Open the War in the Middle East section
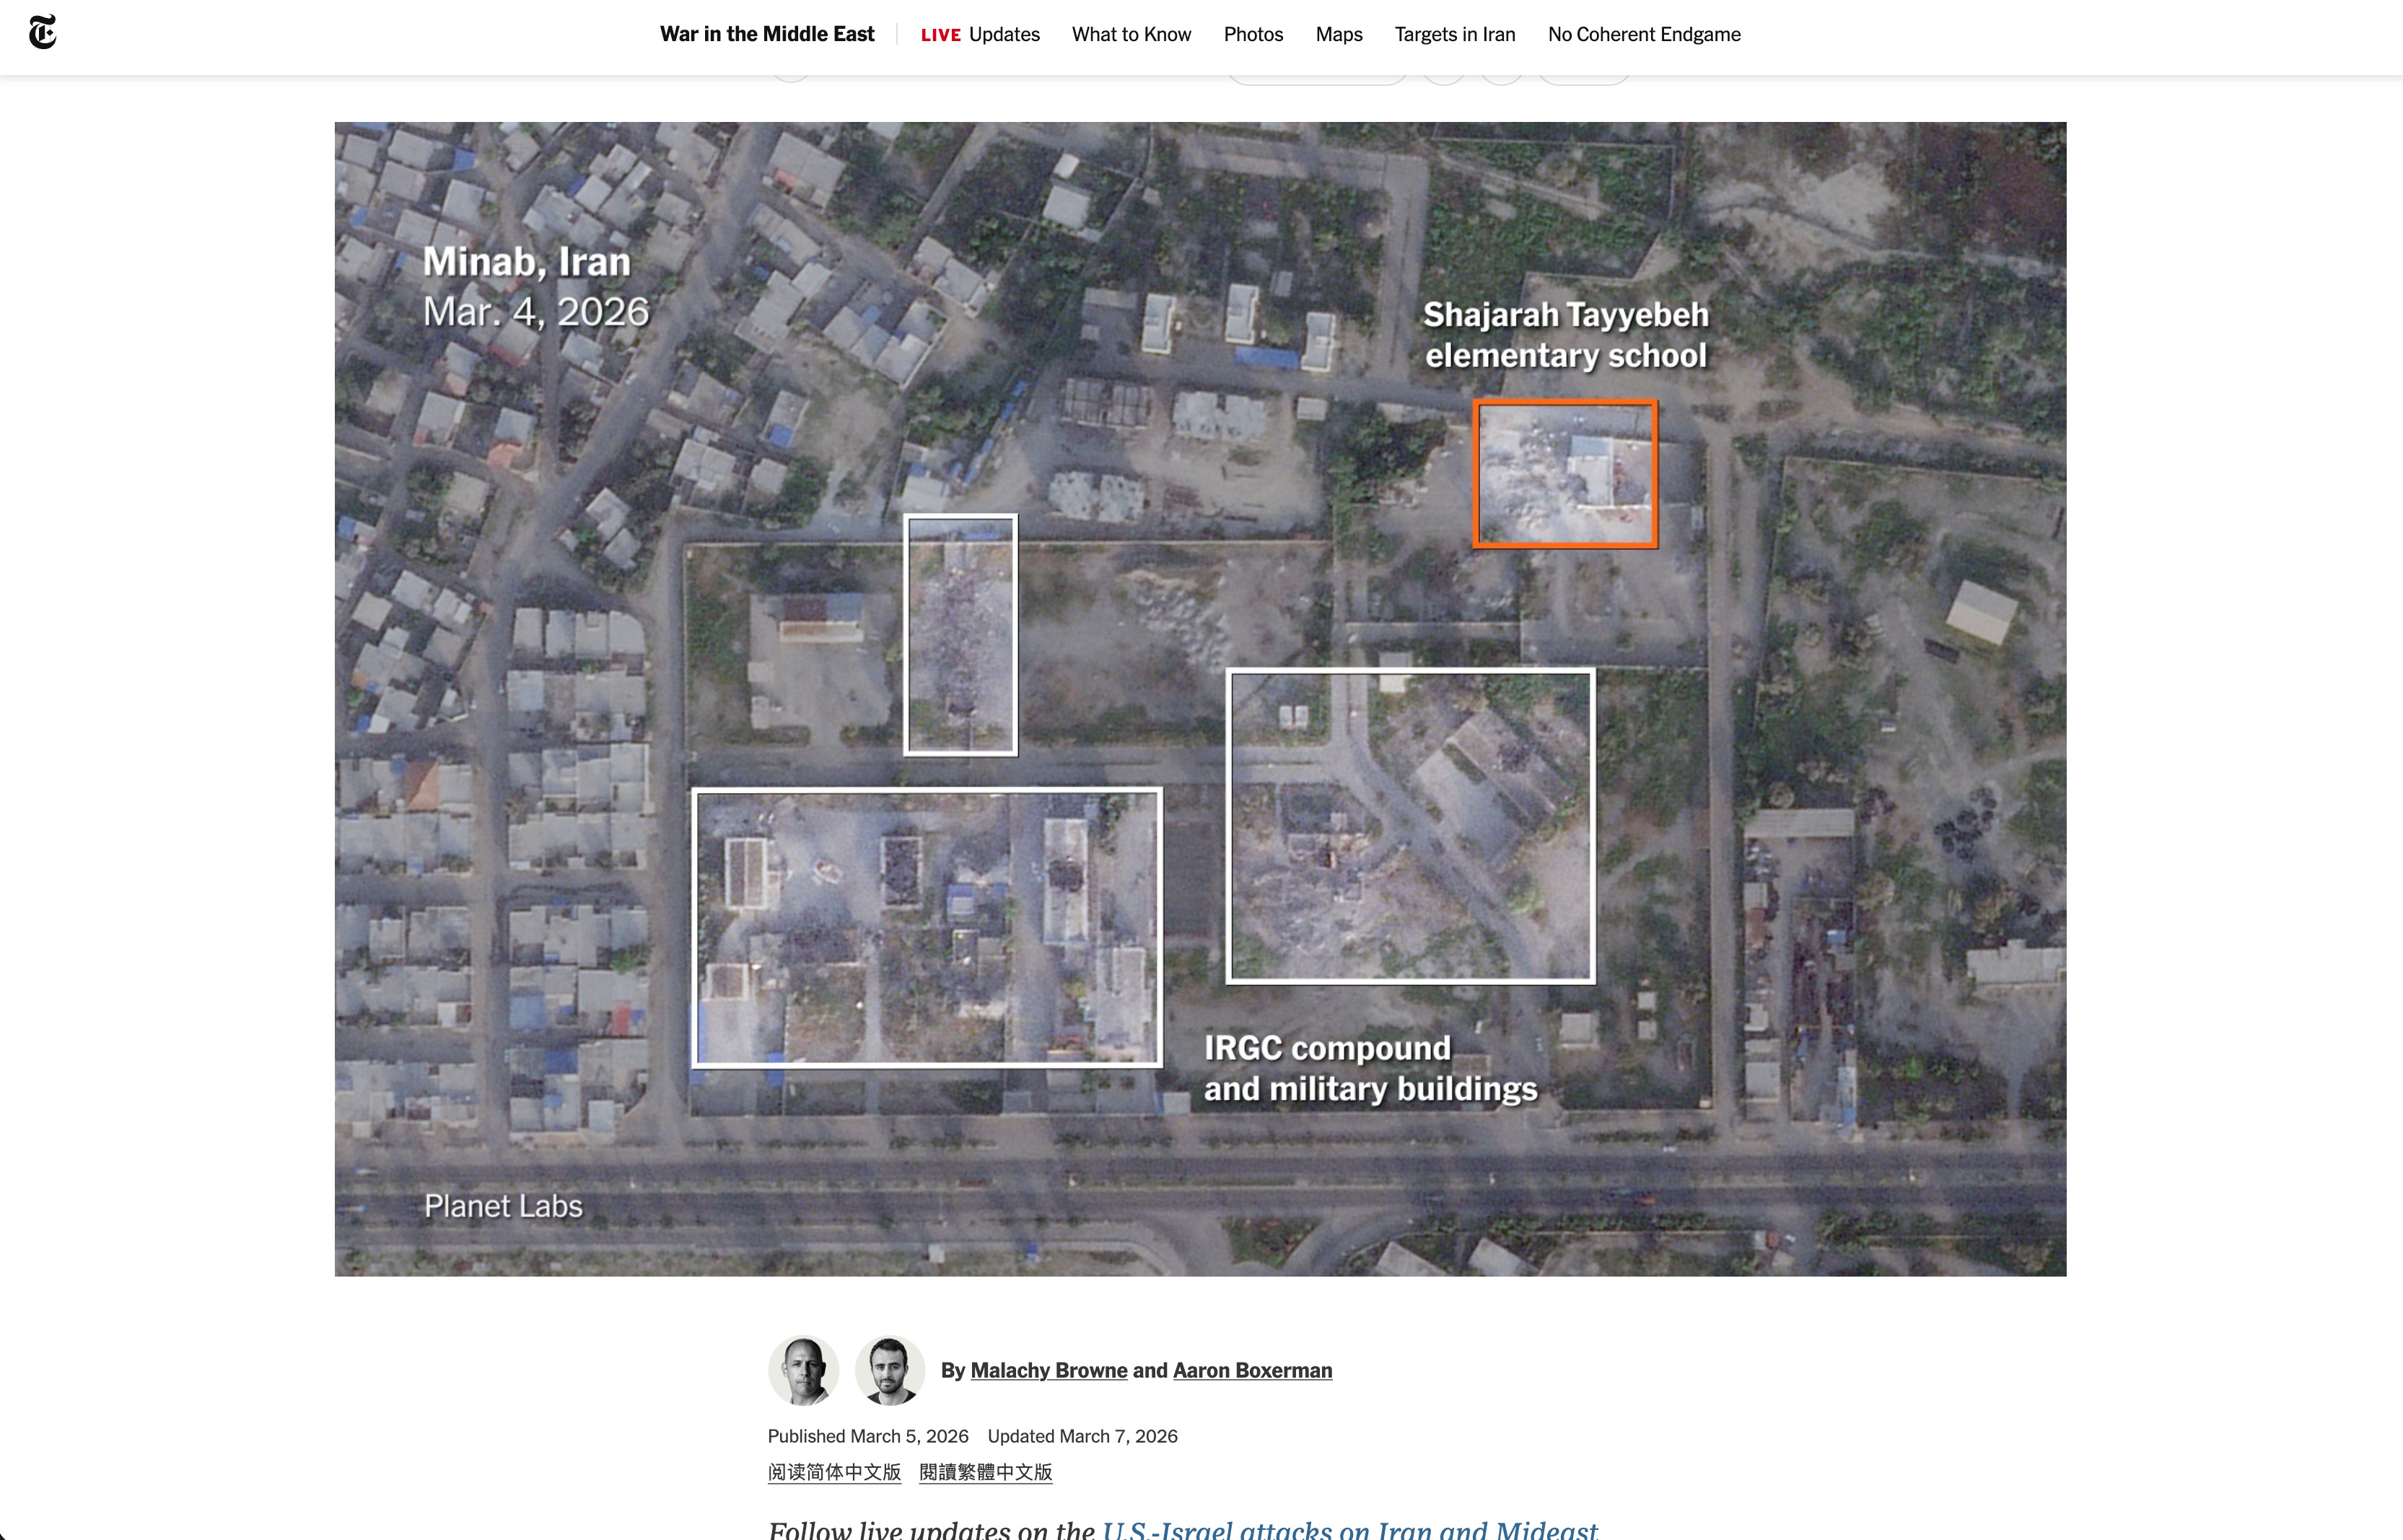Viewport: 2403px width, 1540px height. [x=767, y=34]
